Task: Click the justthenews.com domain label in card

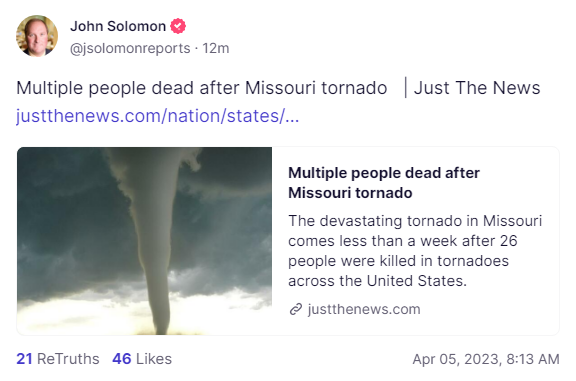Action: click(364, 309)
